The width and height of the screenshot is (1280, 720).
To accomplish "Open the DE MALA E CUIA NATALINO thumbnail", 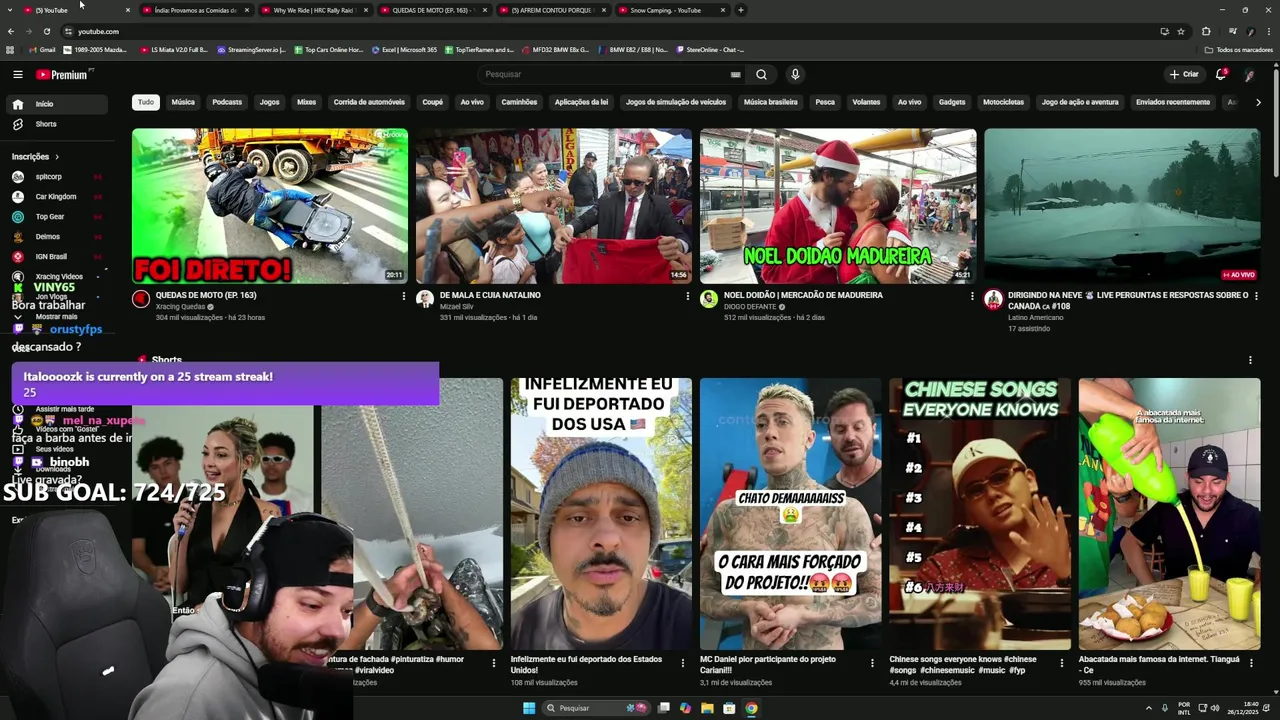I will pyautogui.click(x=554, y=206).
